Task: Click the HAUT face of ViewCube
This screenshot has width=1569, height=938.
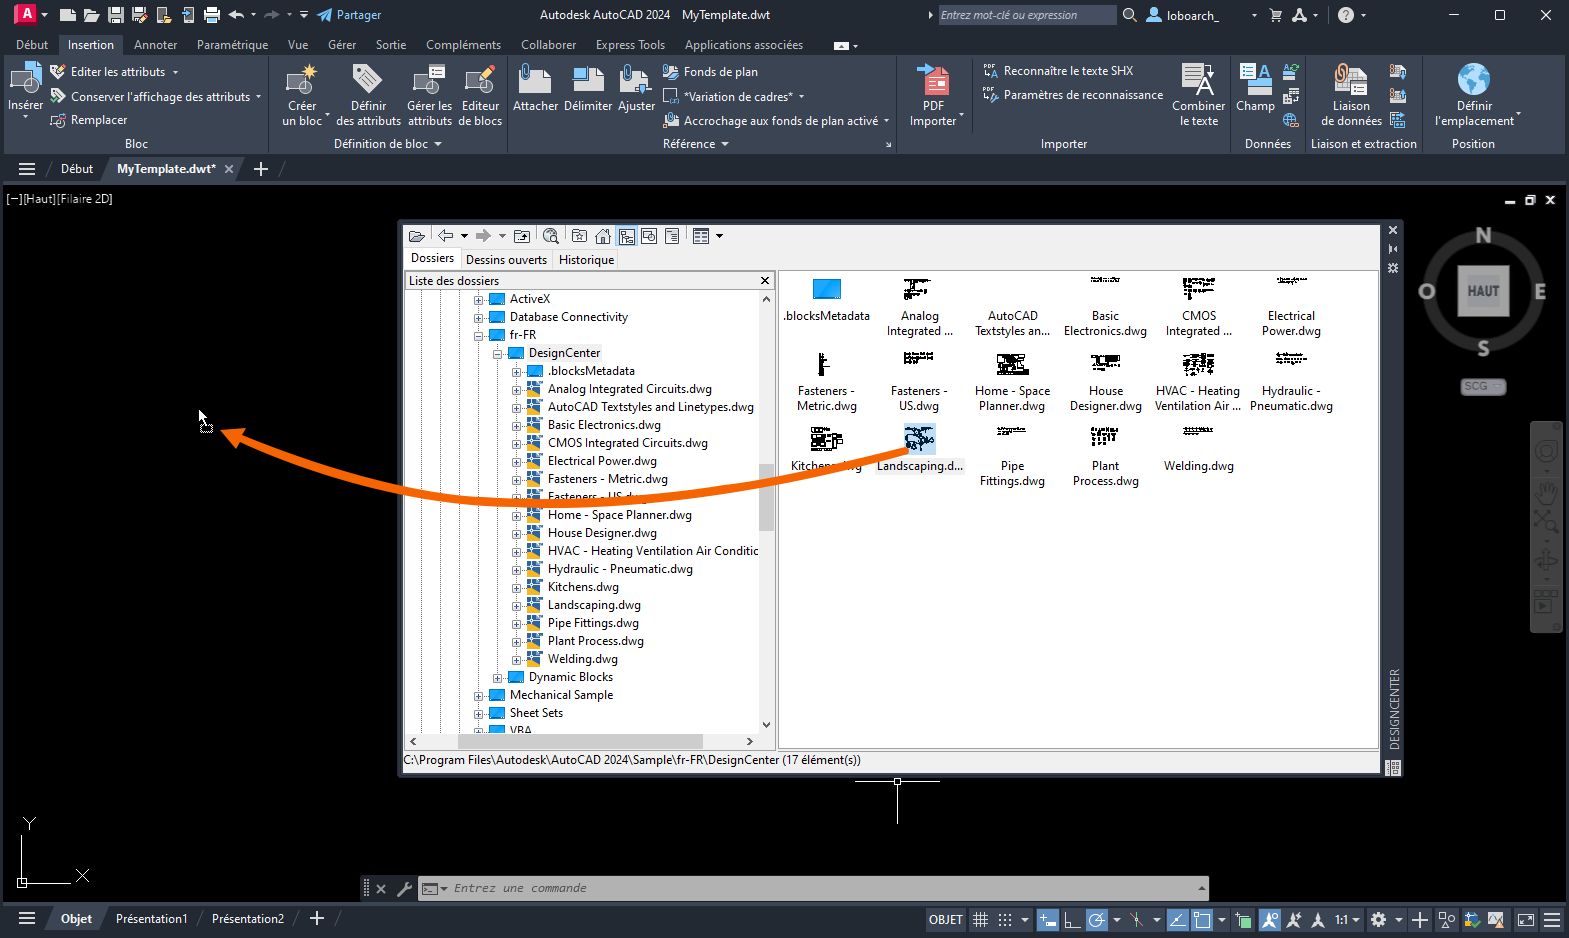Action: tap(1483, 291)
